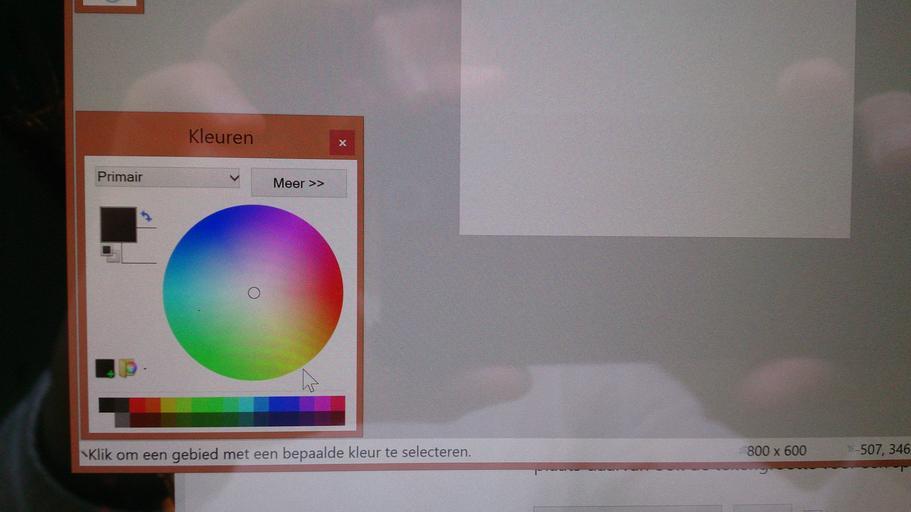Choose the gray swatch in the bottom palette row
The width and height of the screenshot is (911, 512).
coord(122,420)
